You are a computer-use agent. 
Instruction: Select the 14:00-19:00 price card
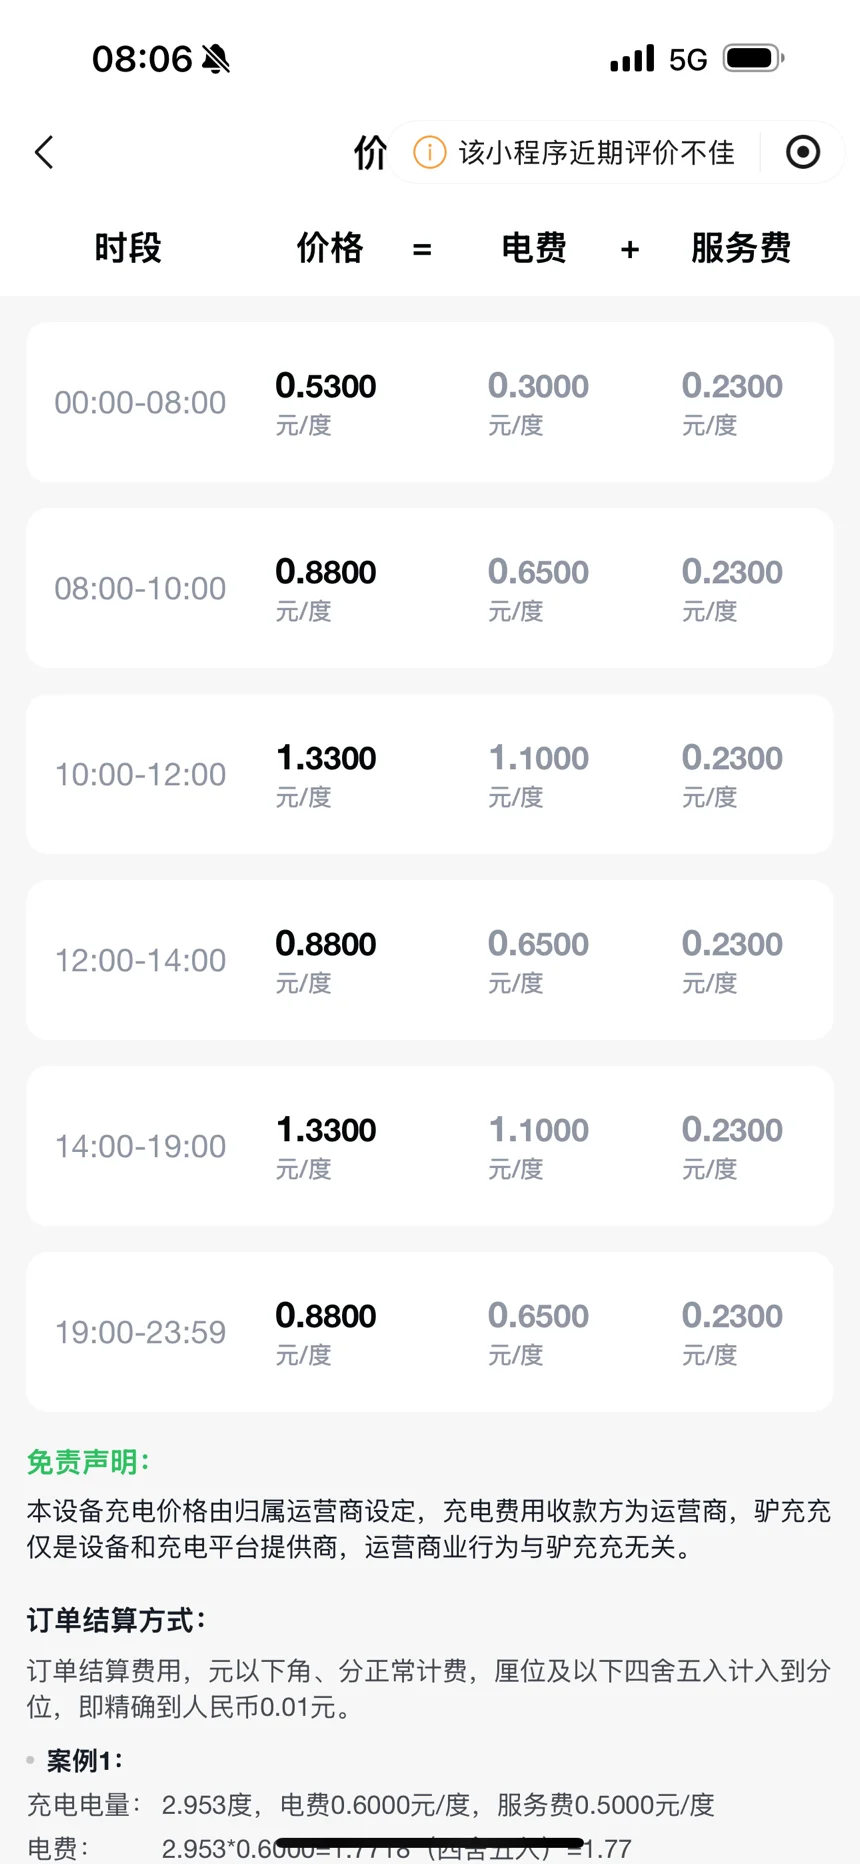[430, 1146]
